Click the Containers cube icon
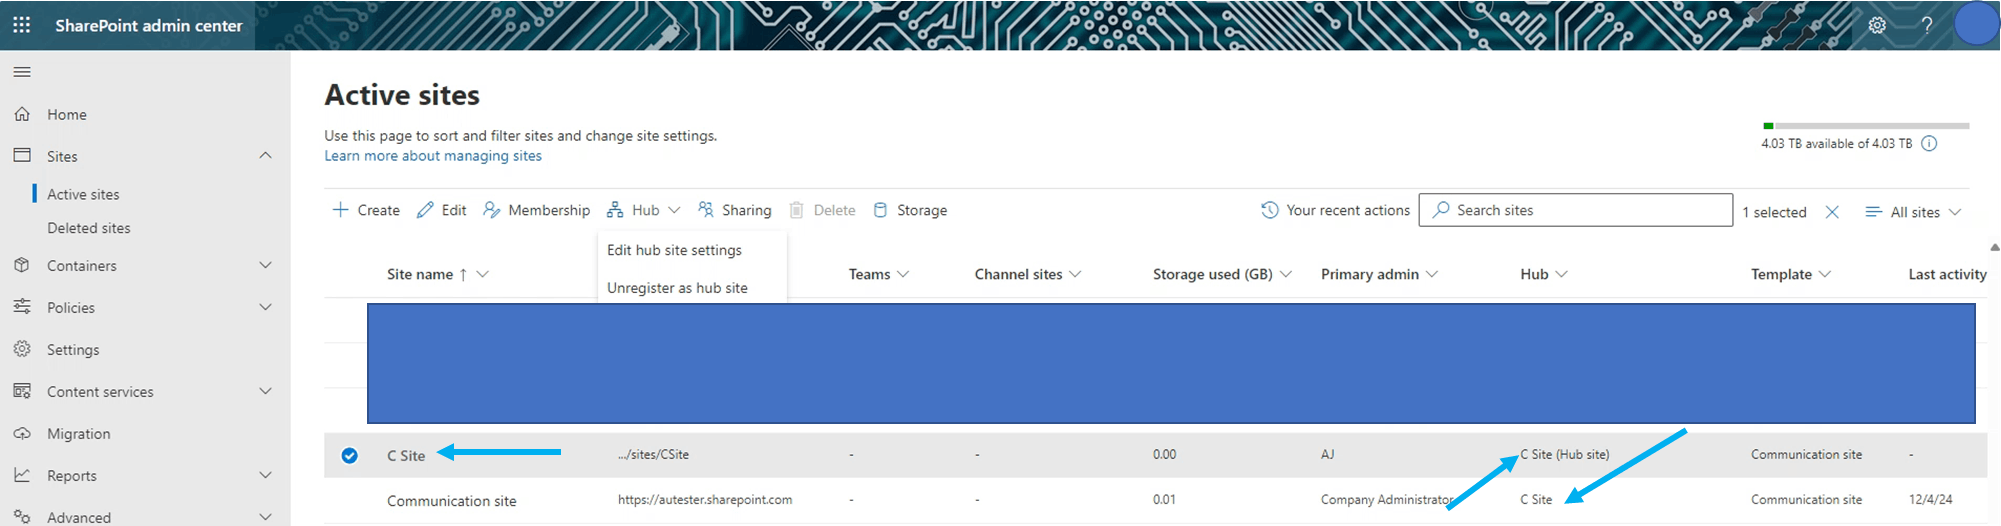The width and height of the screenshot is (2001, 526). point(22,265)
